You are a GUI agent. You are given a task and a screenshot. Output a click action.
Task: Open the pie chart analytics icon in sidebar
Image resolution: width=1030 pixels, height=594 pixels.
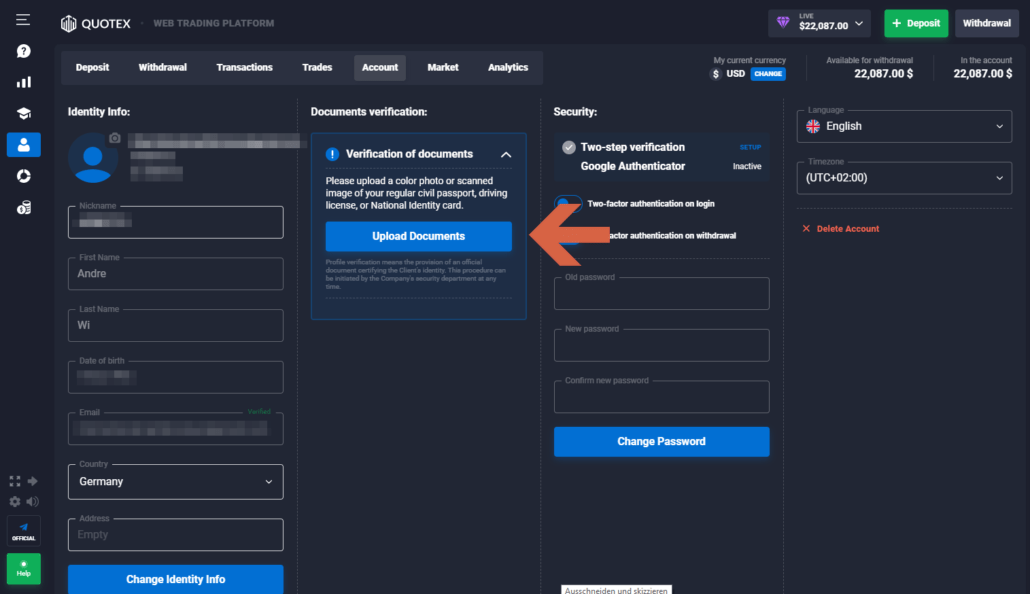[x=22, y=175]
